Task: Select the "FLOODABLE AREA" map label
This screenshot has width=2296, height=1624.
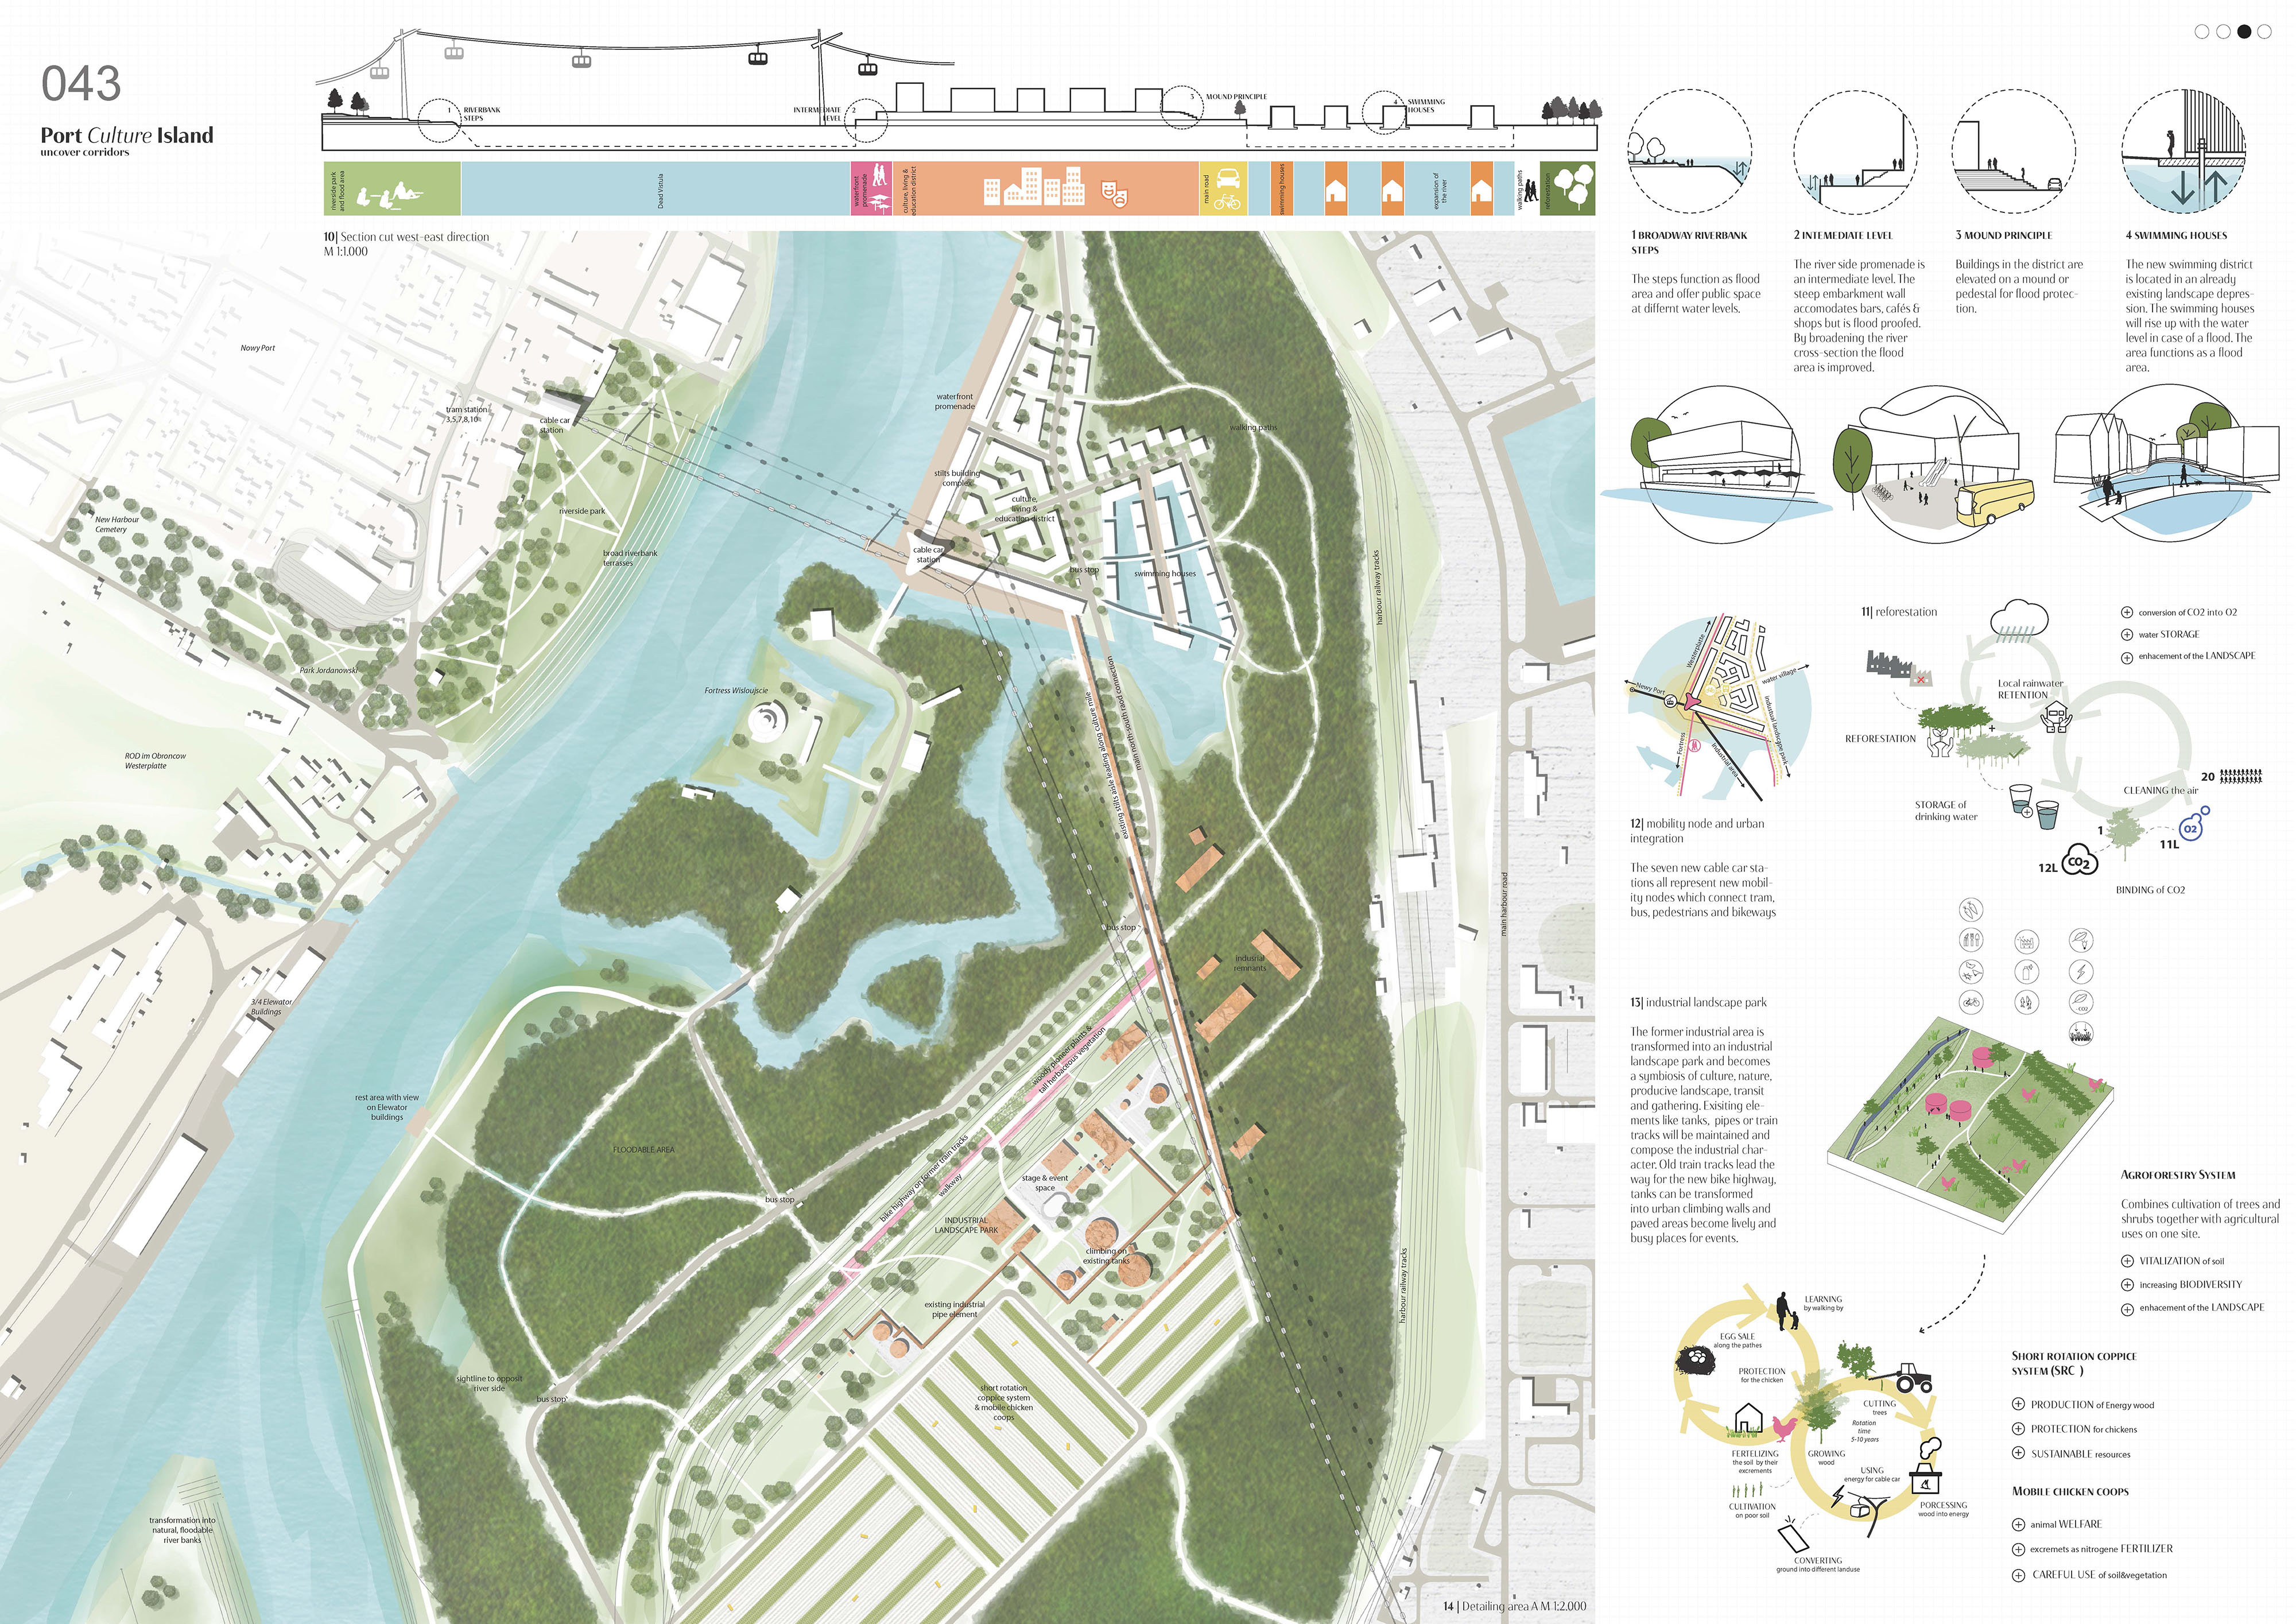Action: 643,1150
